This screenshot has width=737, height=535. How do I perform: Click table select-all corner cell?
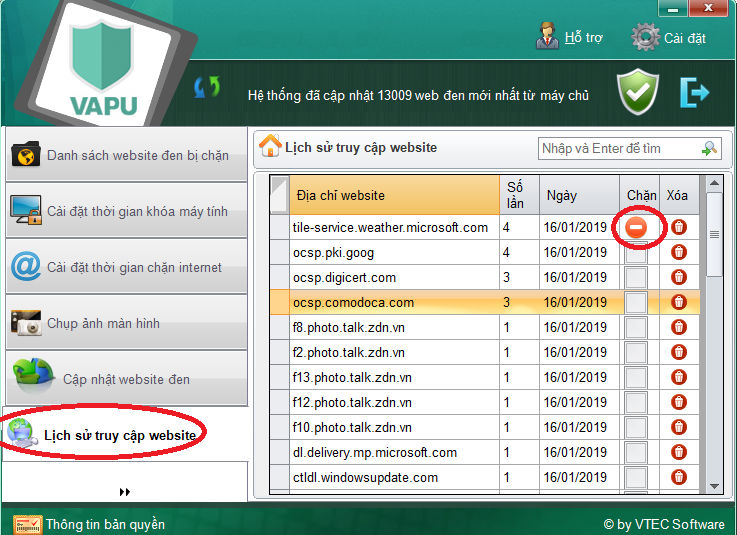tap(280, 195)
